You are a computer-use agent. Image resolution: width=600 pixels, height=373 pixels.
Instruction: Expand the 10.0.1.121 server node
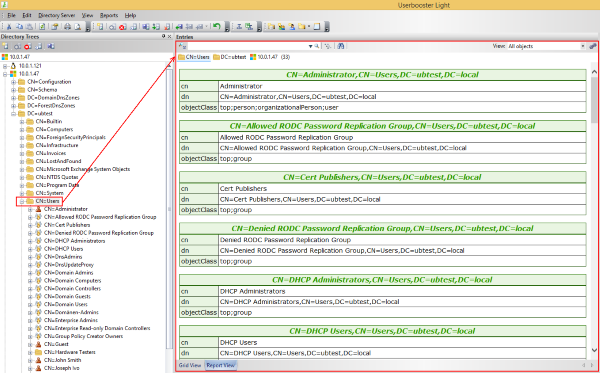(x=5, y=66)
